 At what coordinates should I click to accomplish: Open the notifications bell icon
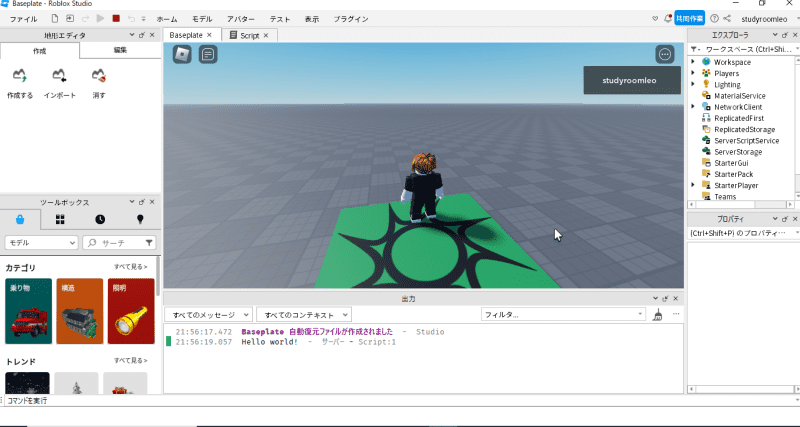point(667,18)
